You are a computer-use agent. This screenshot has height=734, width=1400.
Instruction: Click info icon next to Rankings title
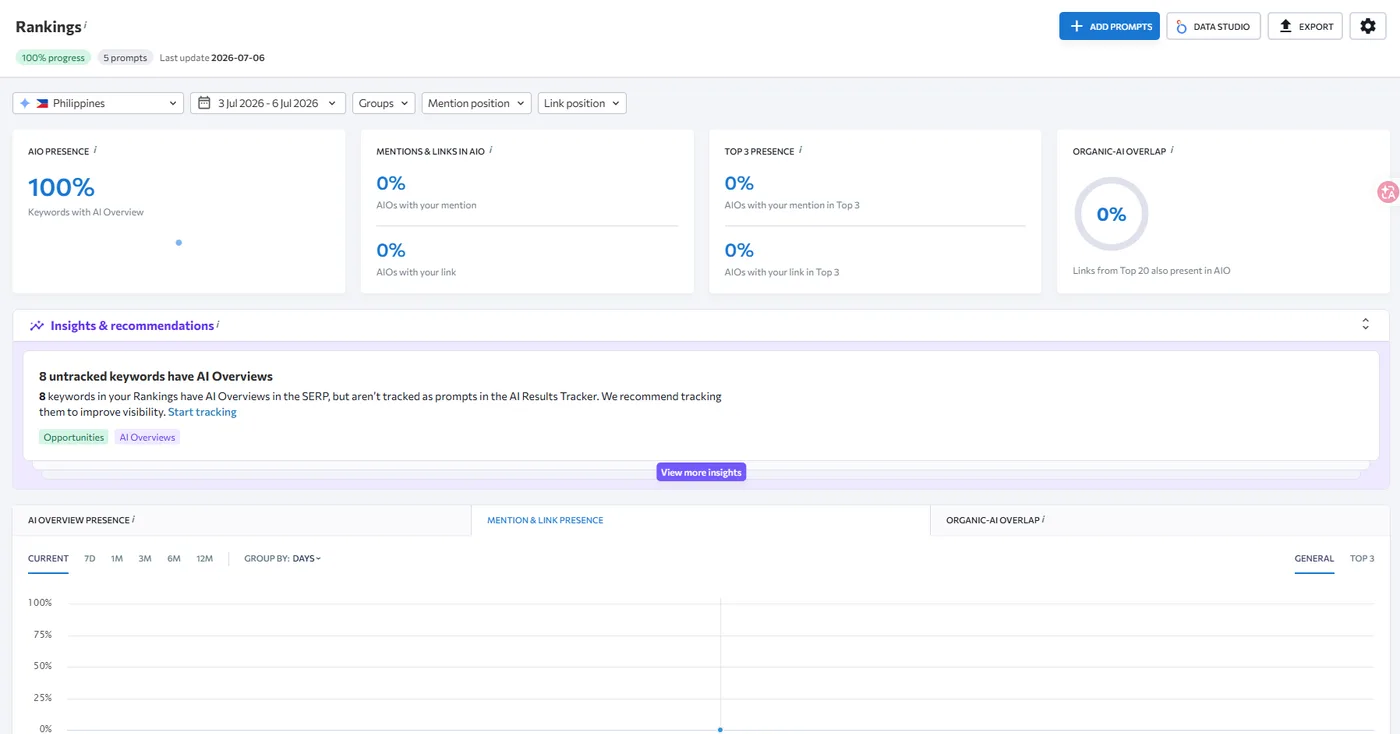[85, 25]
